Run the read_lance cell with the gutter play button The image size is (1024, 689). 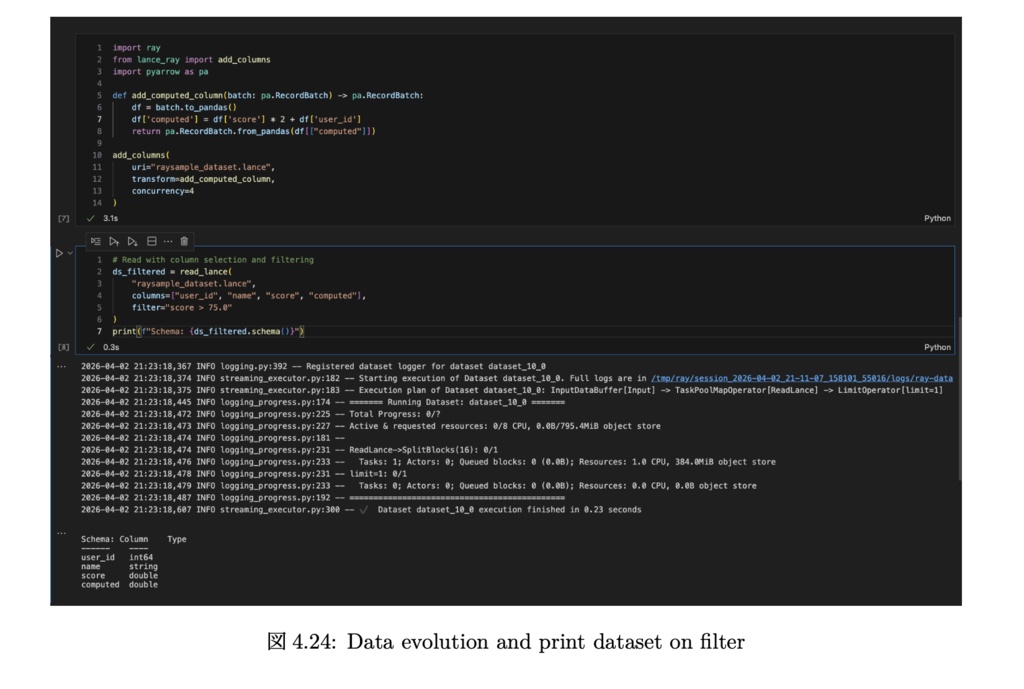[60, 253]
